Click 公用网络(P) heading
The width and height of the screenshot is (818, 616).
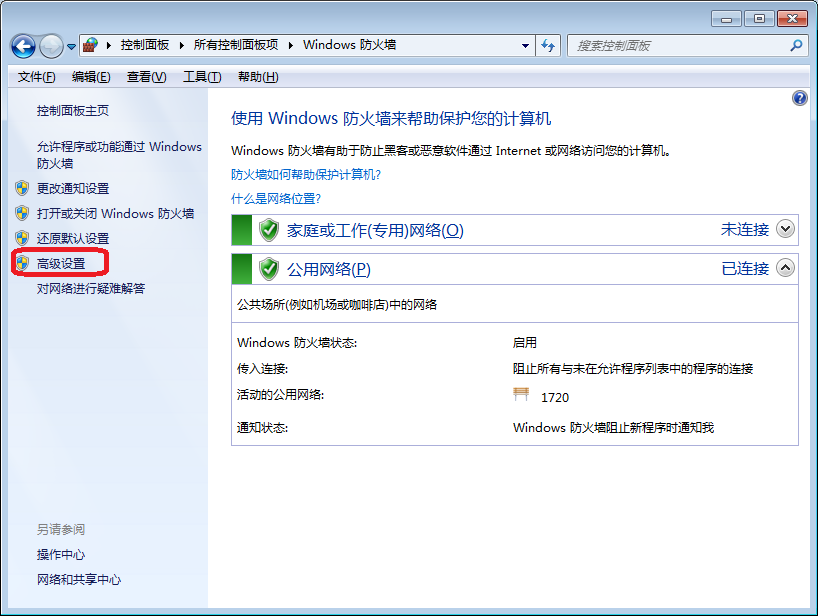click(329, 269)
